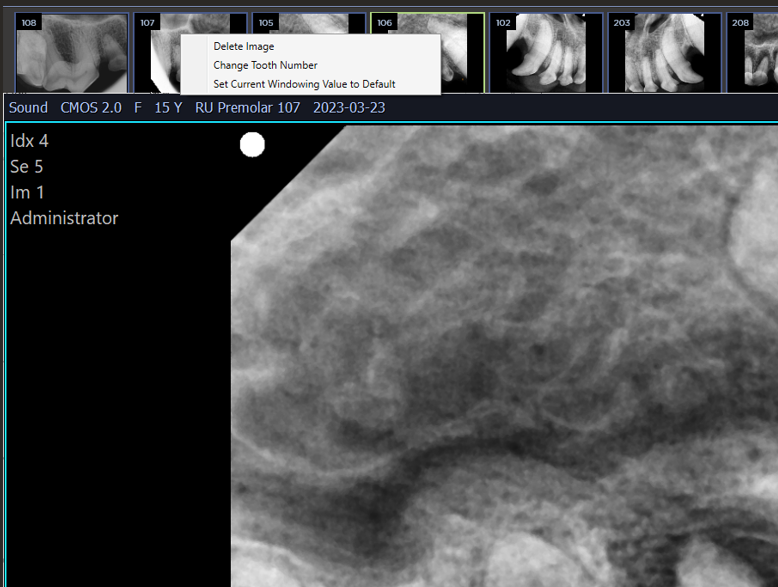Click Set Current Windowing Value to Default

tap(304, 84)
